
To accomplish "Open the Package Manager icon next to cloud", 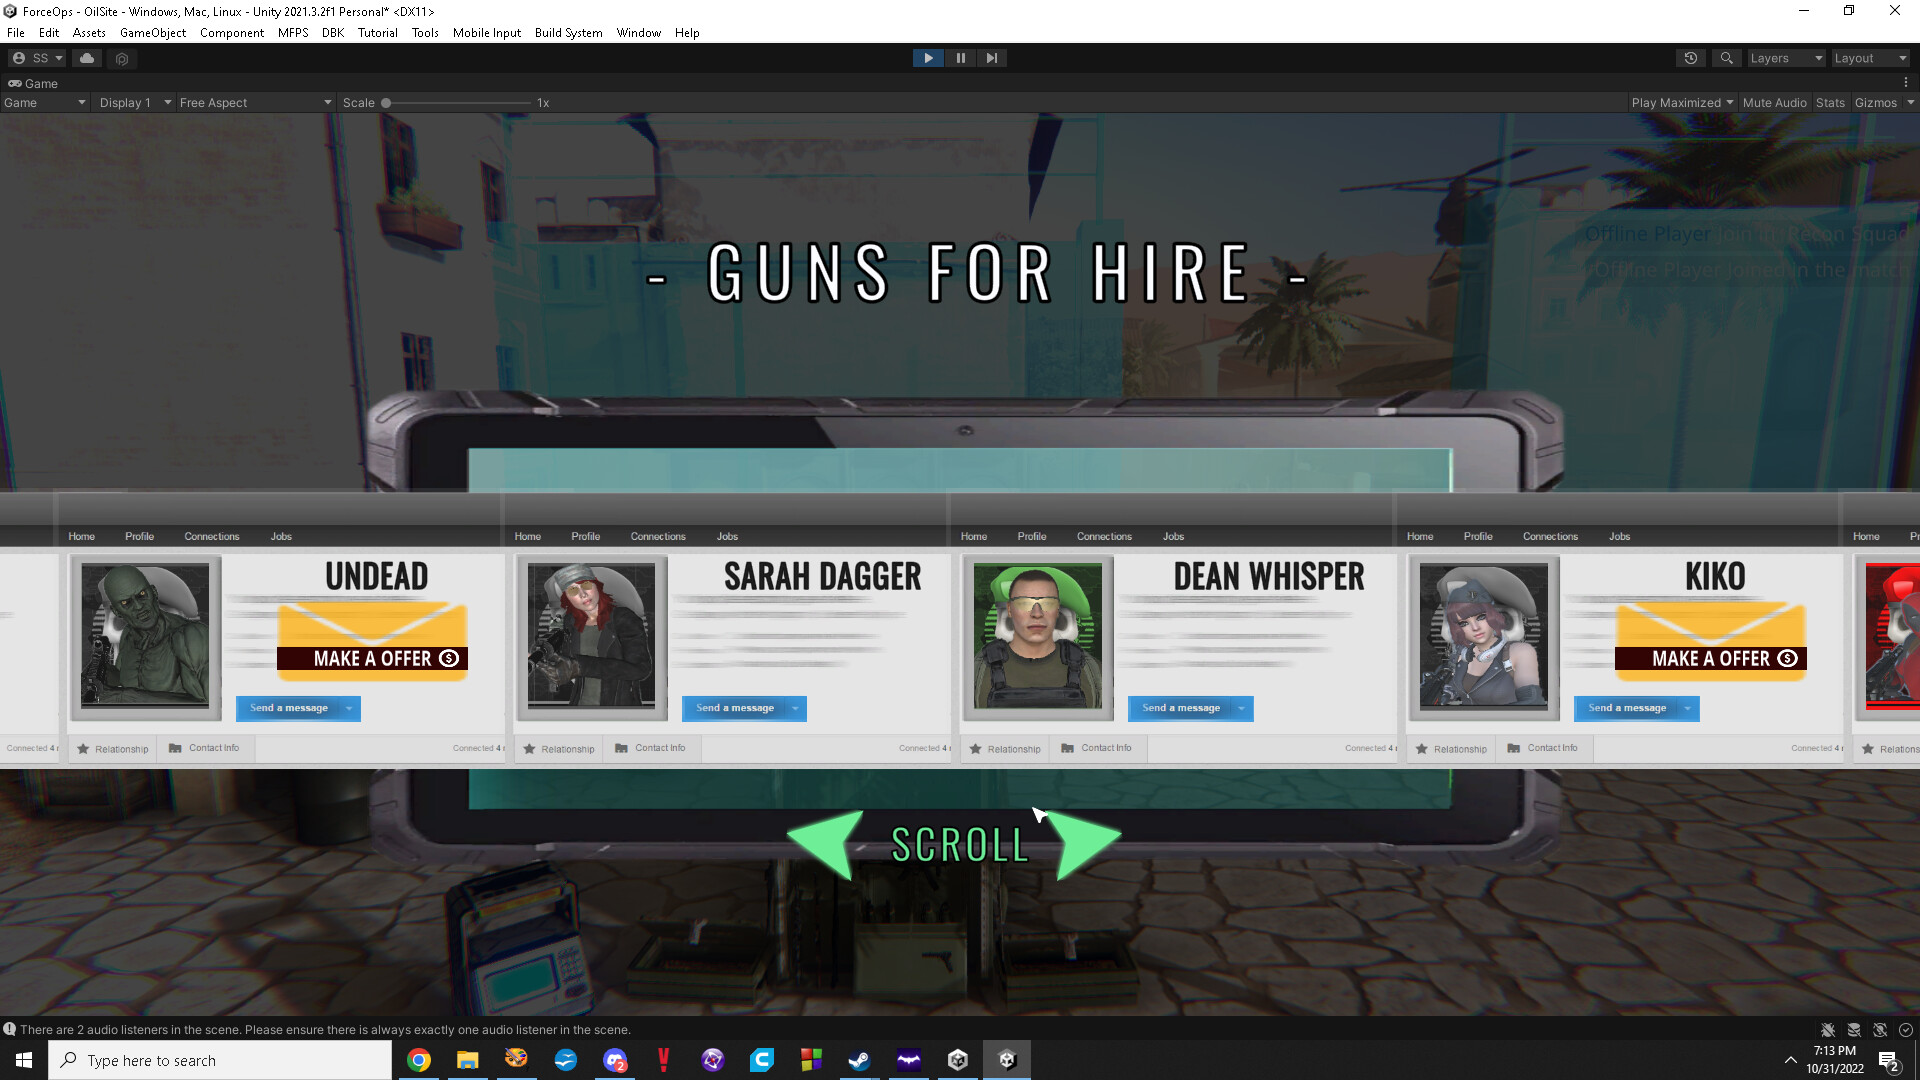I will click(x=122, y=58).
